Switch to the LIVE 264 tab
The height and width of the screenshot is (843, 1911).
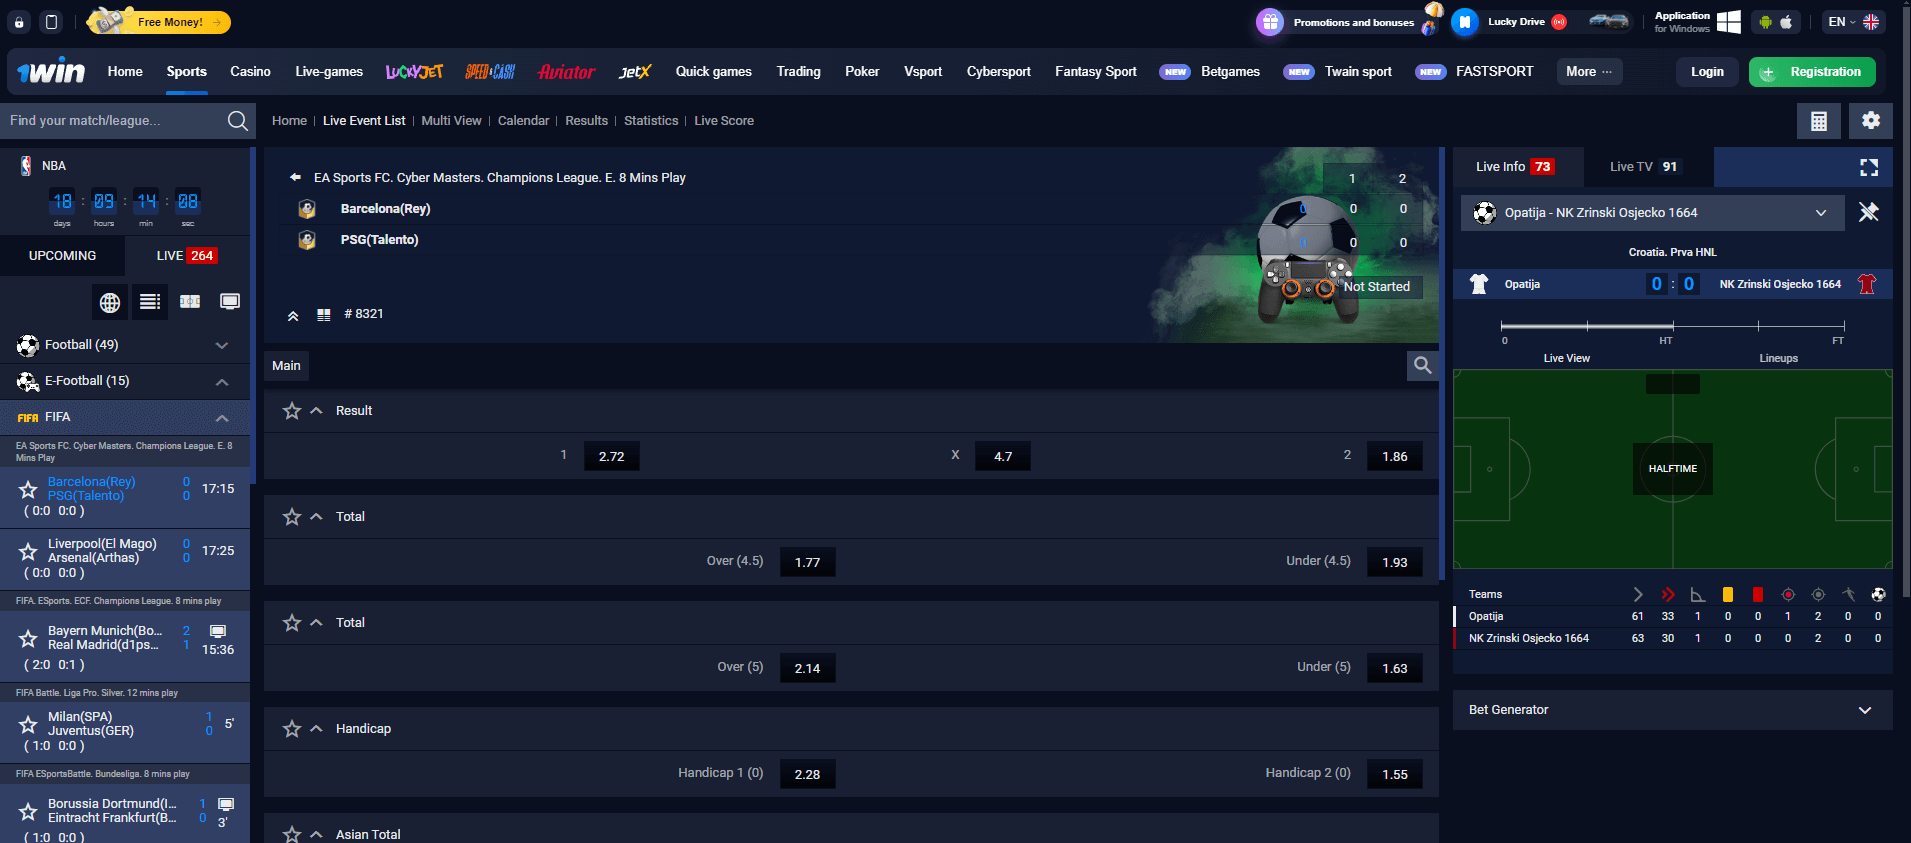187,256
